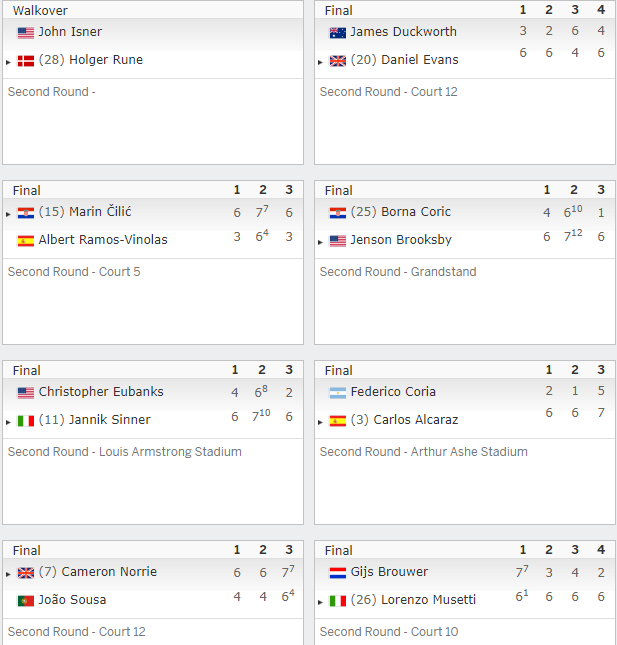
Task: Click Second Round - Grandstand label
Action: (x=398, y=271)
